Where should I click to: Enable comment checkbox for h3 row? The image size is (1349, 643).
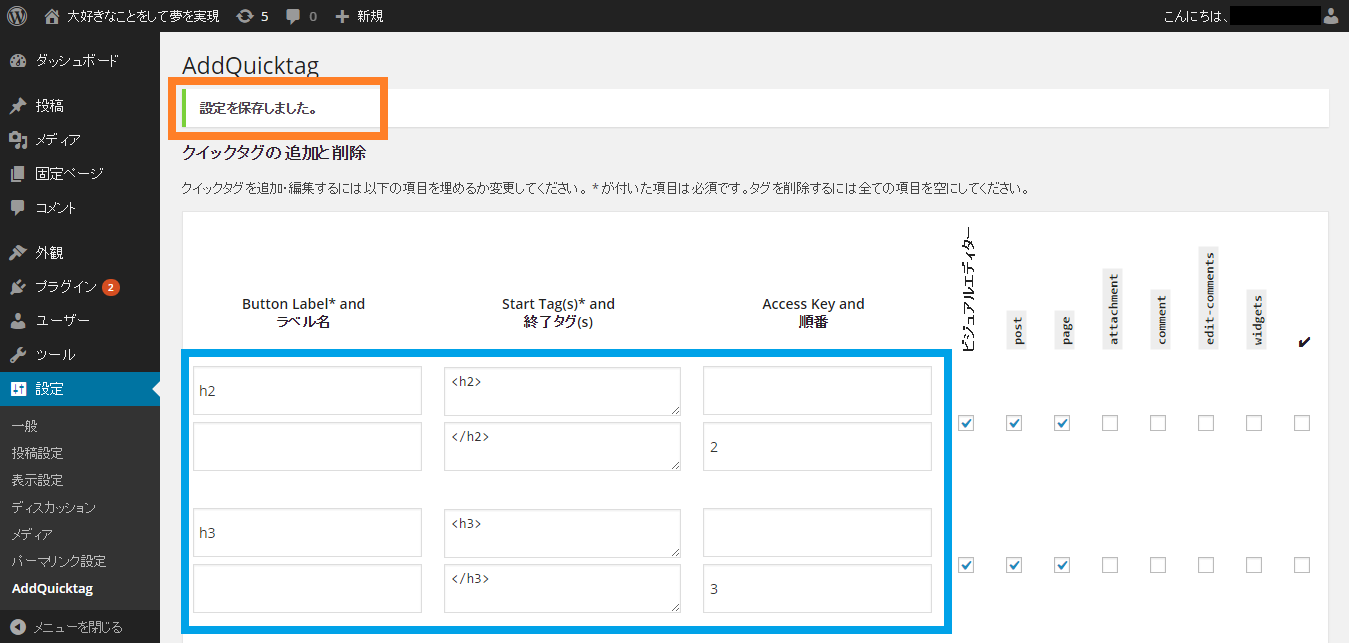click(x=1158, y=565)
